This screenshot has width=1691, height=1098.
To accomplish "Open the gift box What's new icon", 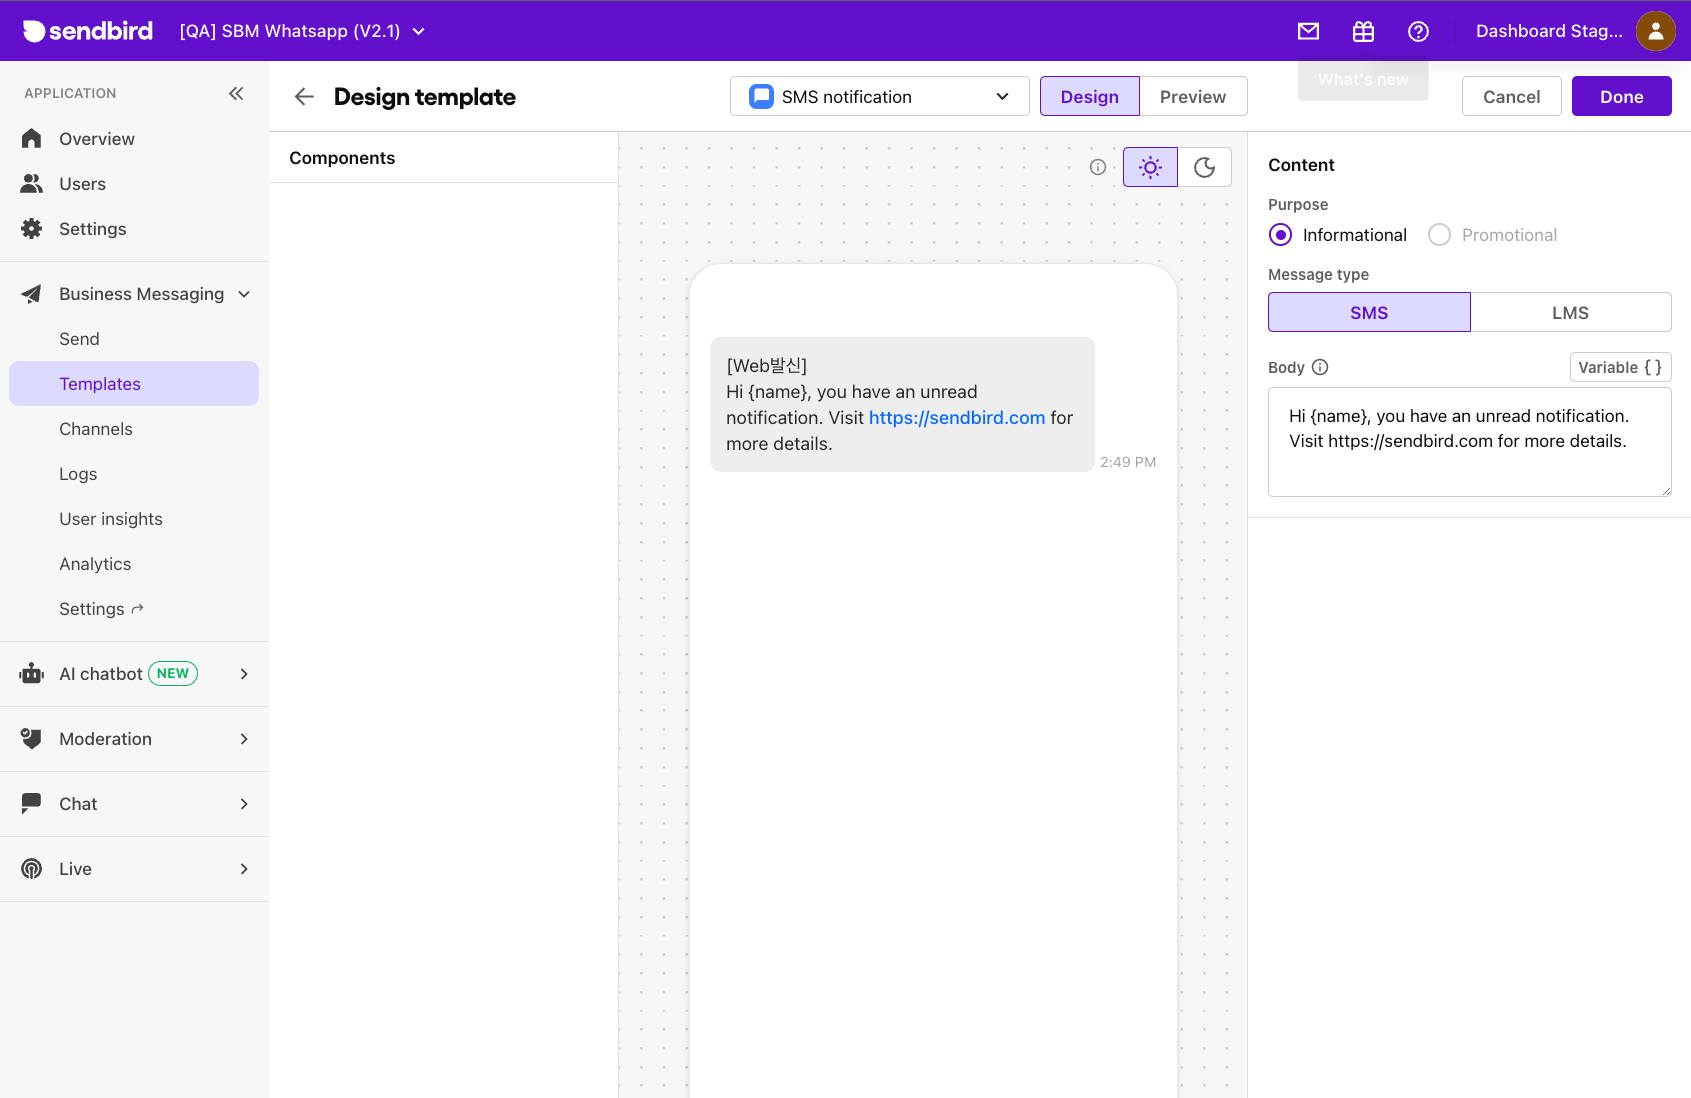I will (1363, 31).
